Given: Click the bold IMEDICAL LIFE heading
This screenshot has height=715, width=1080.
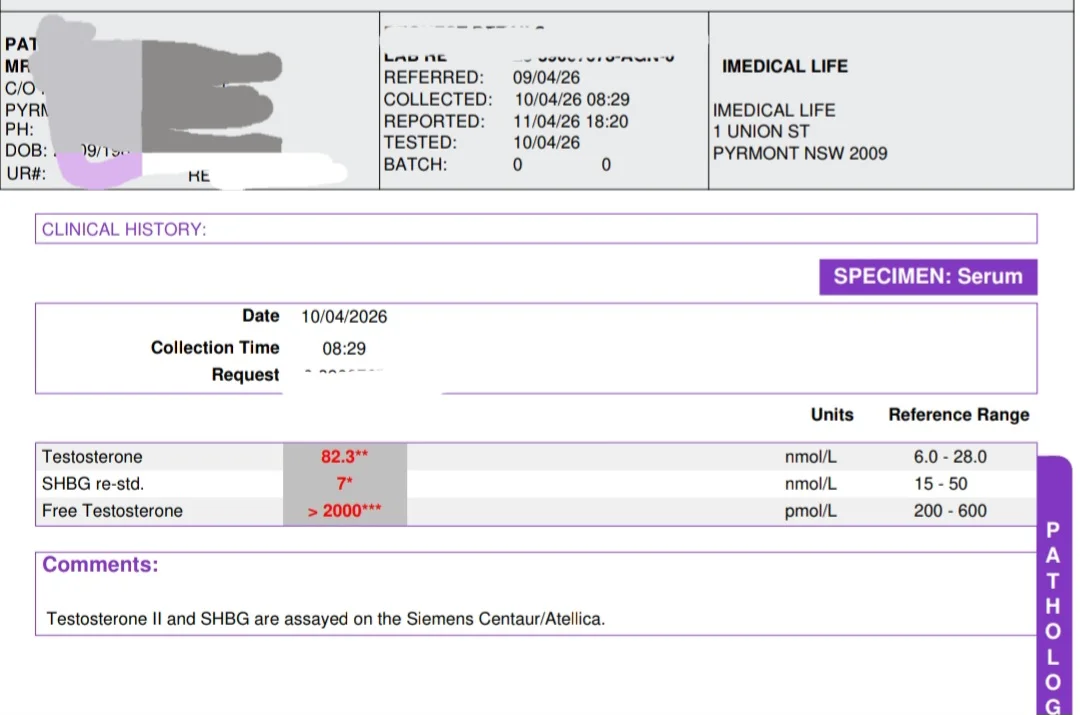Looking at the screenshot, I should tap(784, 67).
